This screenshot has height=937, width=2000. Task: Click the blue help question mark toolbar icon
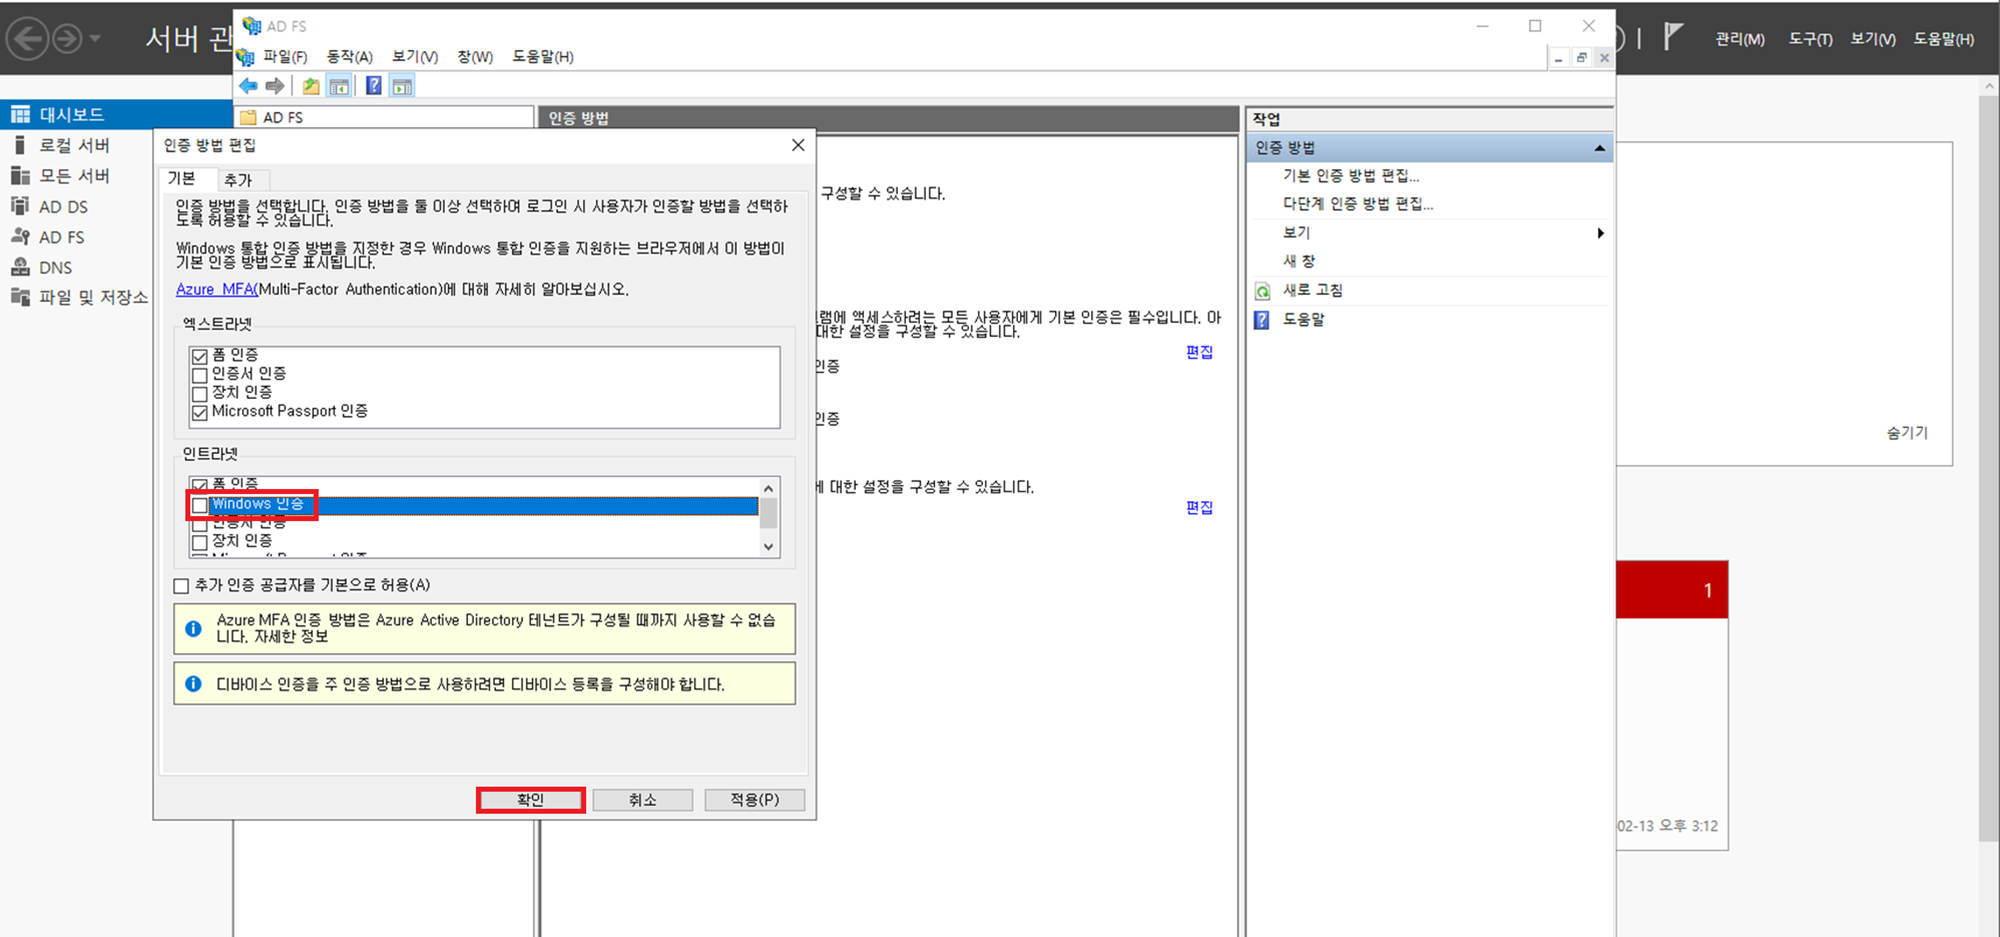pos(373,86)
